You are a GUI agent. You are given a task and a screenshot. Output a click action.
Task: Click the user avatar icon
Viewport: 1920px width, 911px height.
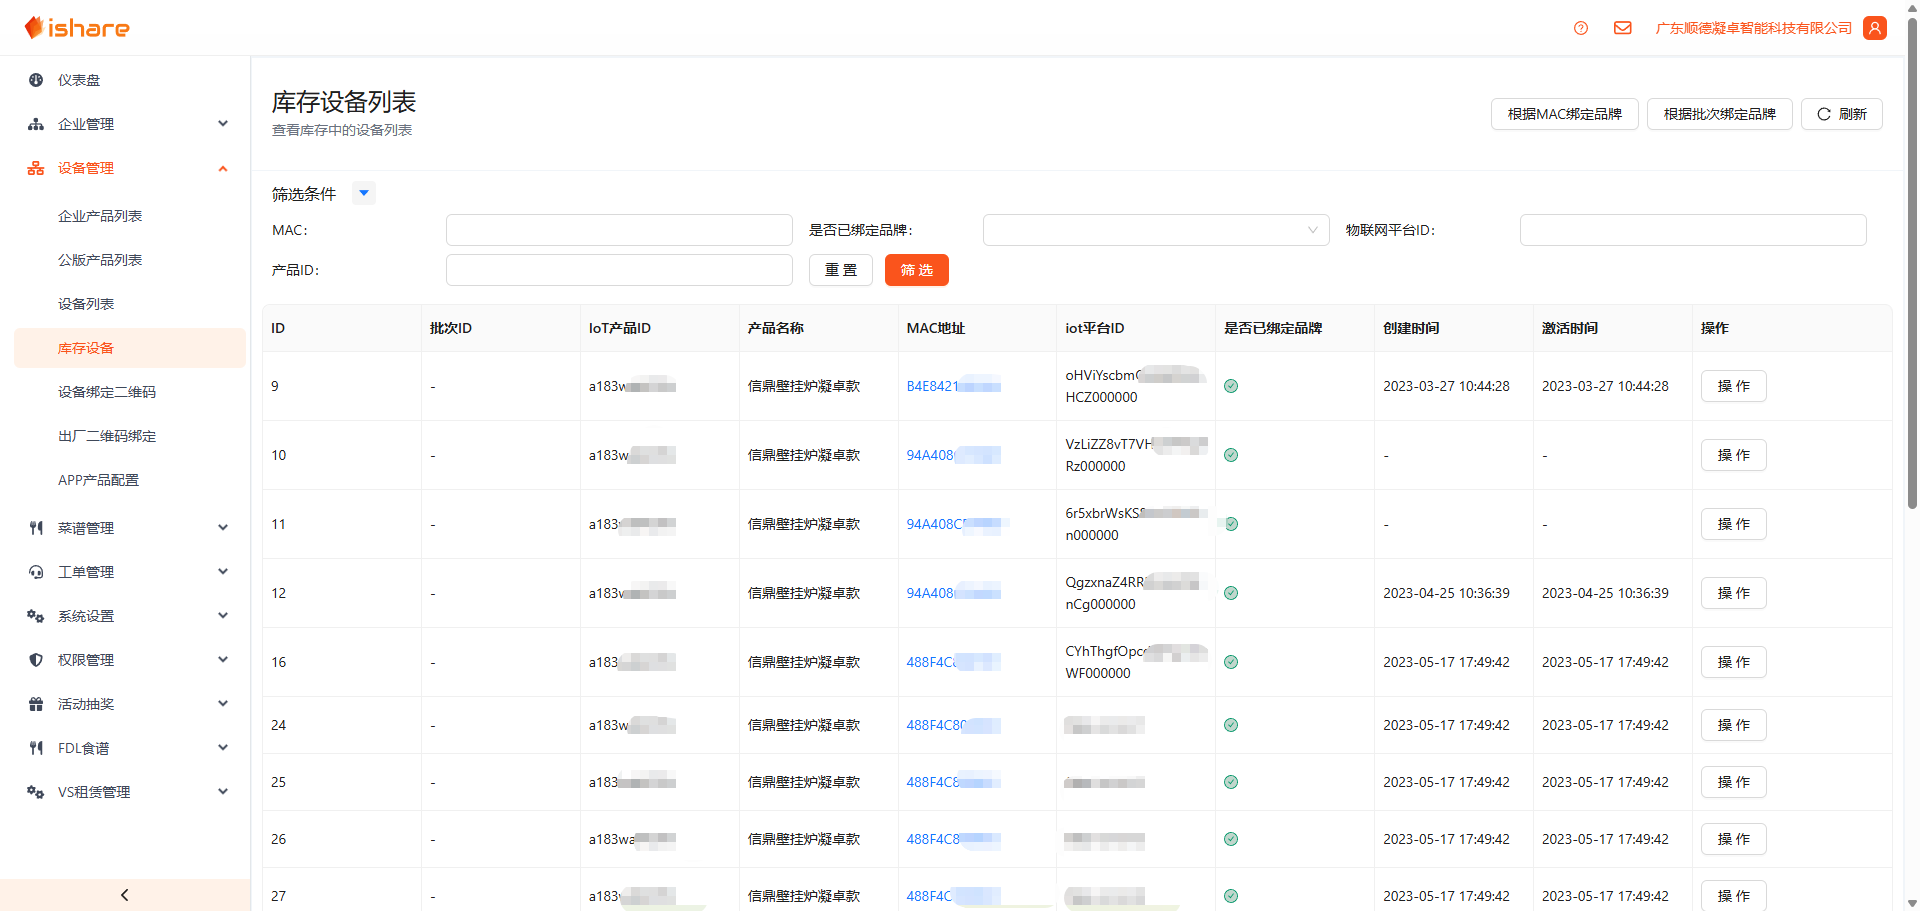[1875, 28]
